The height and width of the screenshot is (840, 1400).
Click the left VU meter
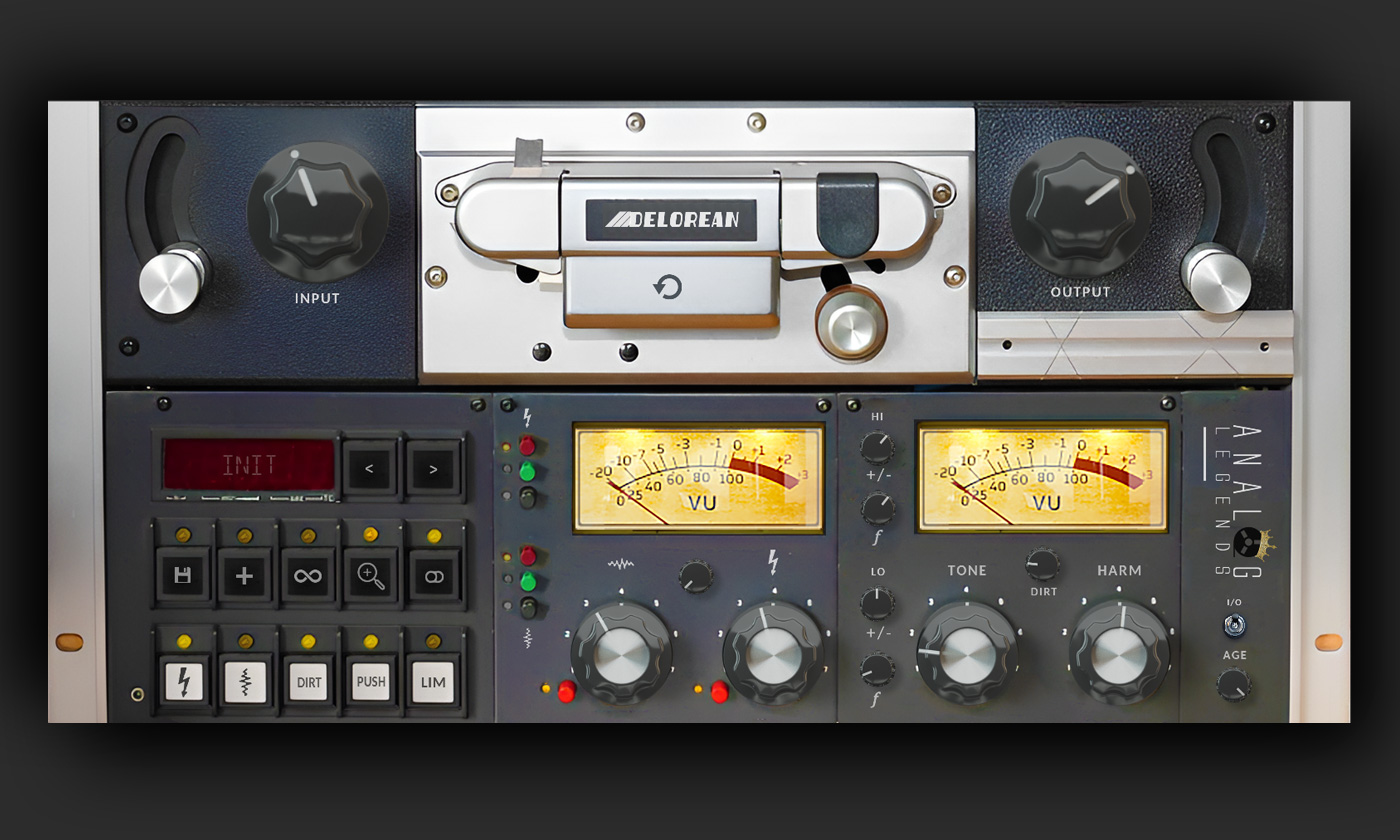[698, 476]
